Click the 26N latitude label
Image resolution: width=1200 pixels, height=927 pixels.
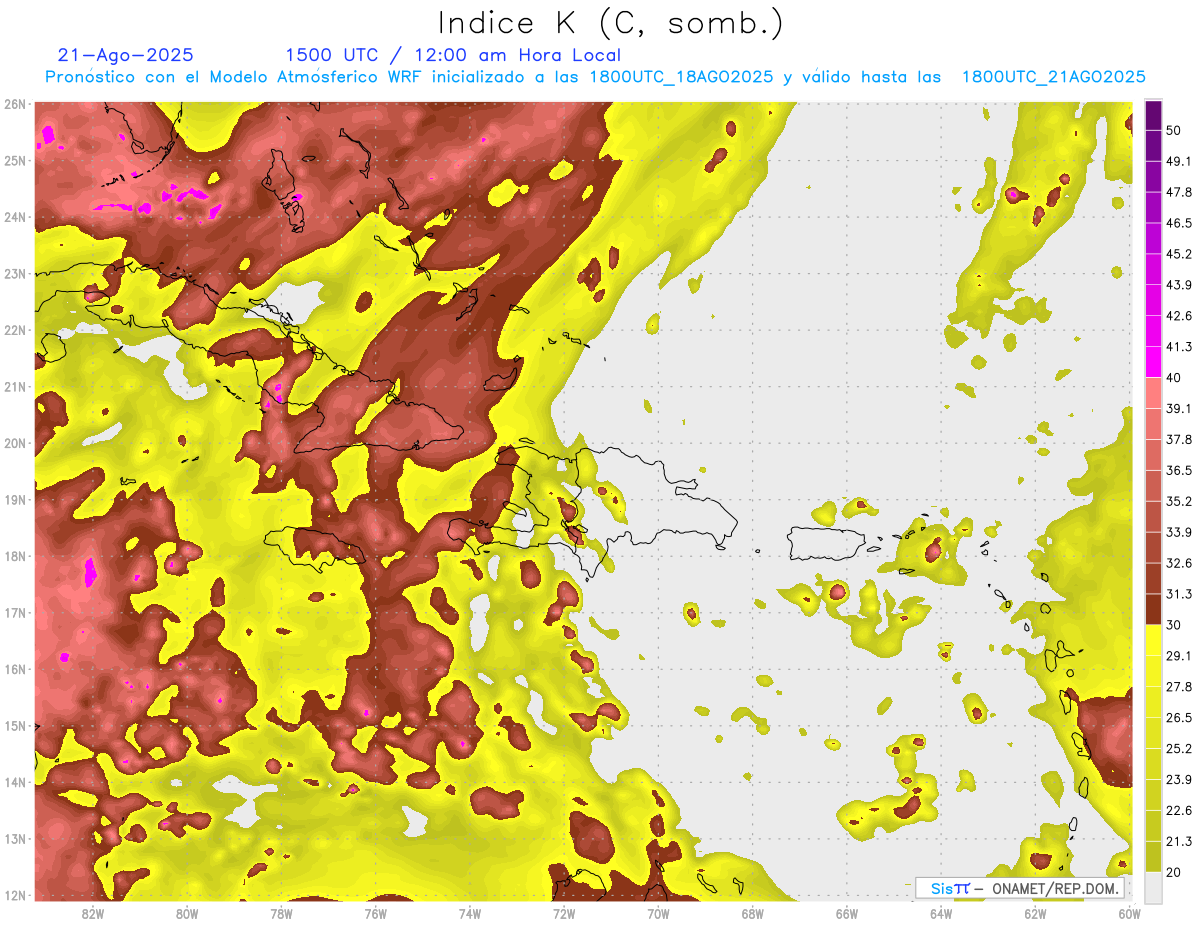(x=15, y=104)
